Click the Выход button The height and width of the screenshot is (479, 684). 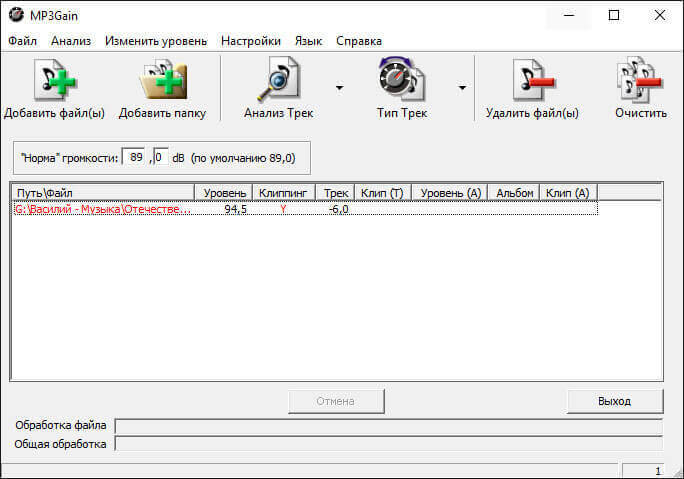coord(615,401)
